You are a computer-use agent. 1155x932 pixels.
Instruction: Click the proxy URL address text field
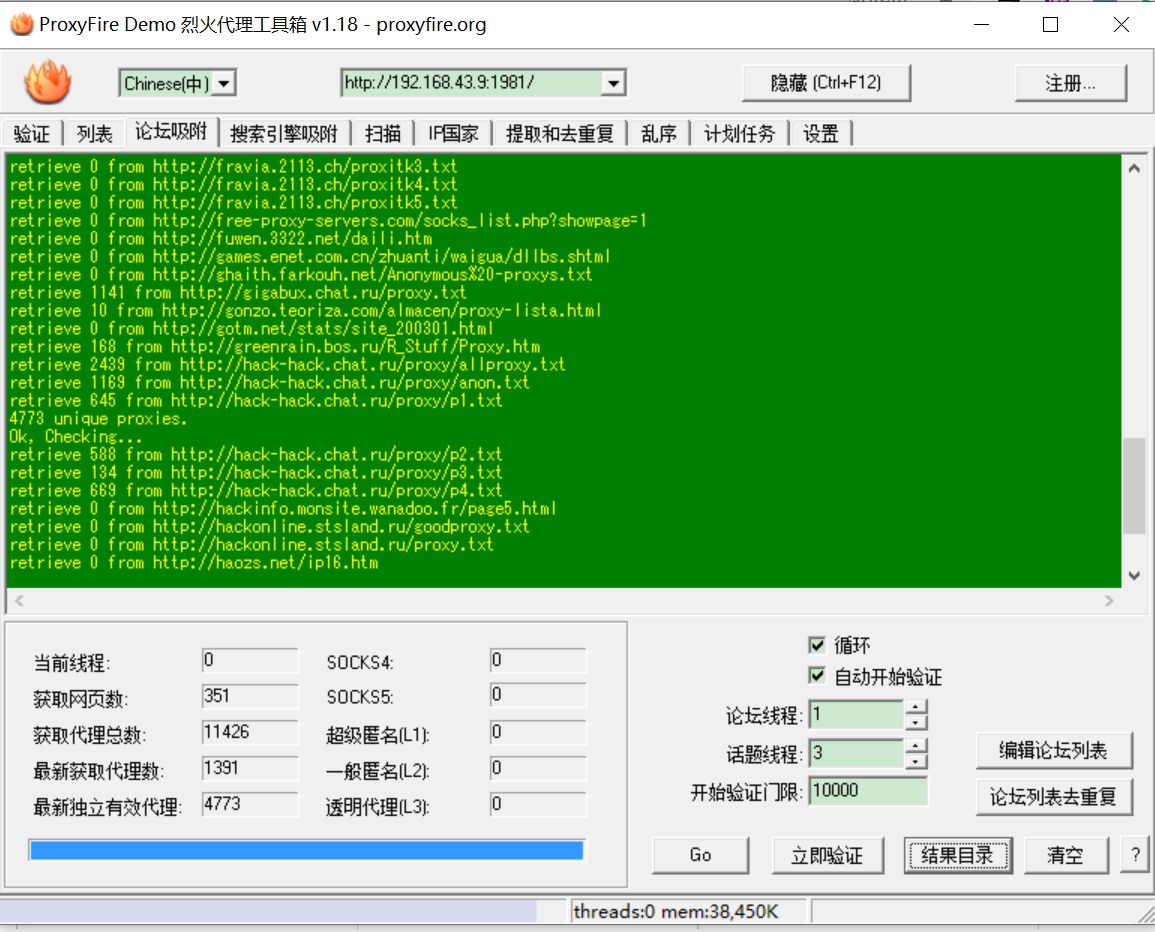[471, 83]
